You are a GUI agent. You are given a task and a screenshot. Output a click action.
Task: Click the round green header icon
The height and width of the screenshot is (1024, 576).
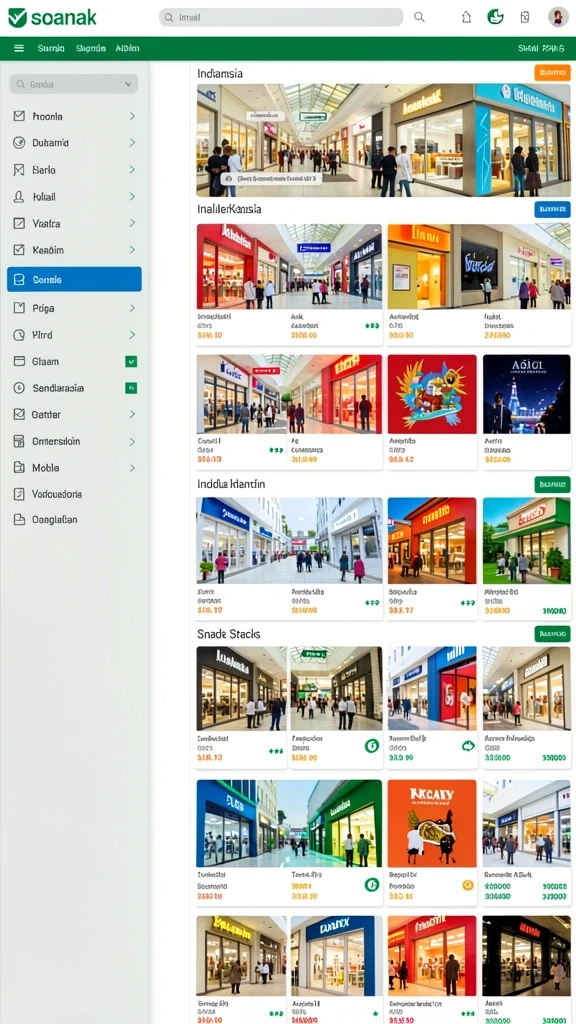tap(496, 17)
